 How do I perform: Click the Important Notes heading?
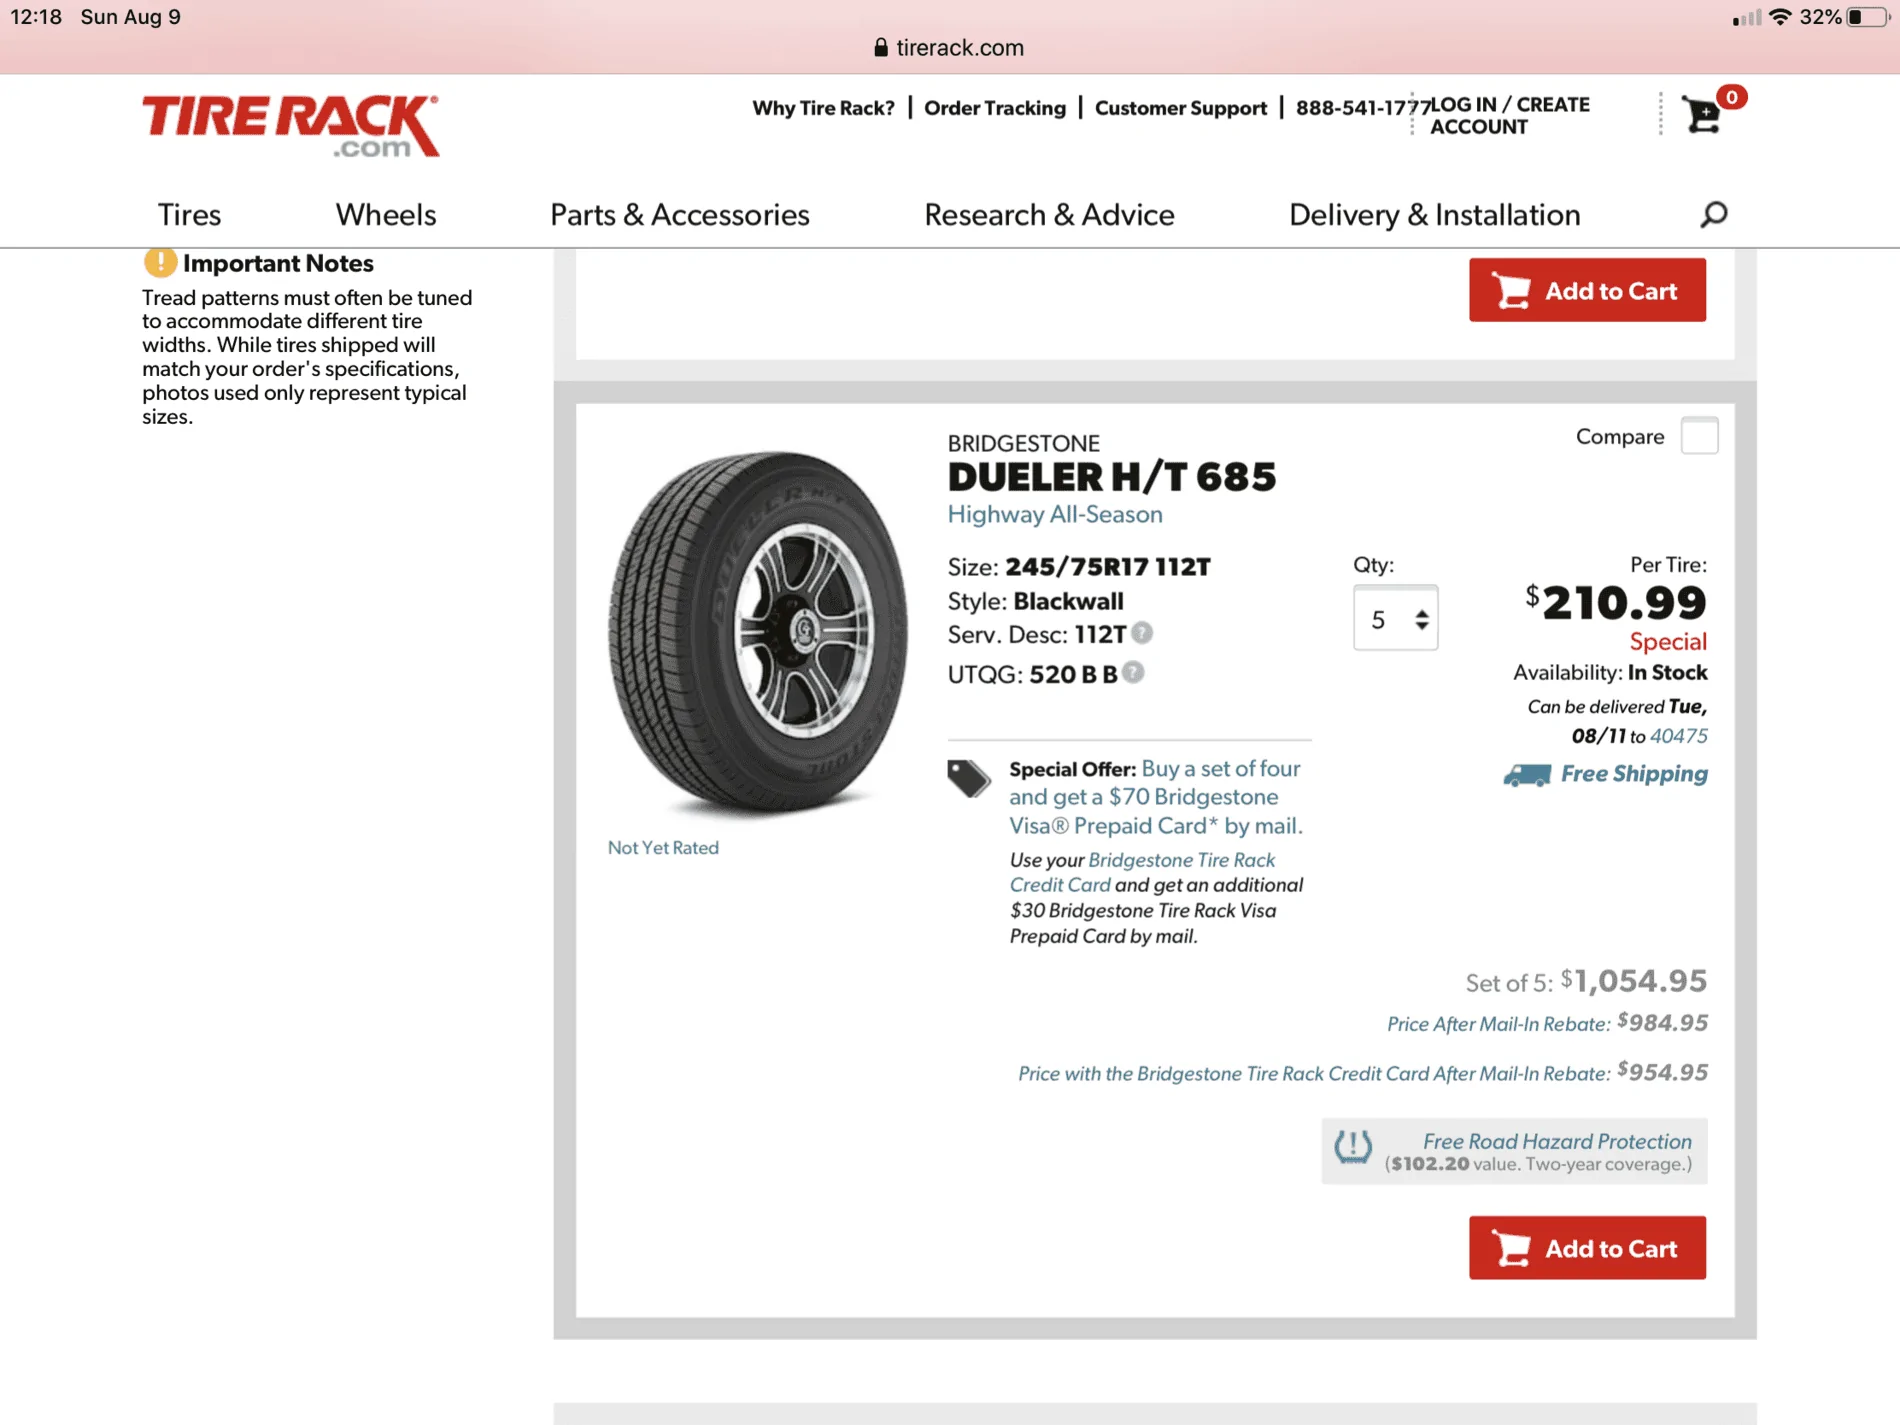(x=278, y=263)
